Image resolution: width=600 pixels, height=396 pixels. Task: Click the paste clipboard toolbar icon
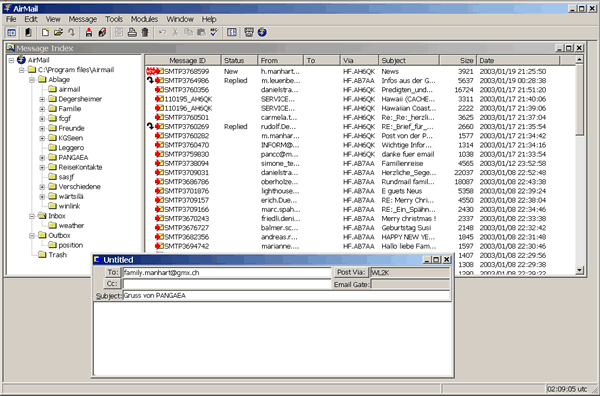click(x=201, y=33)
